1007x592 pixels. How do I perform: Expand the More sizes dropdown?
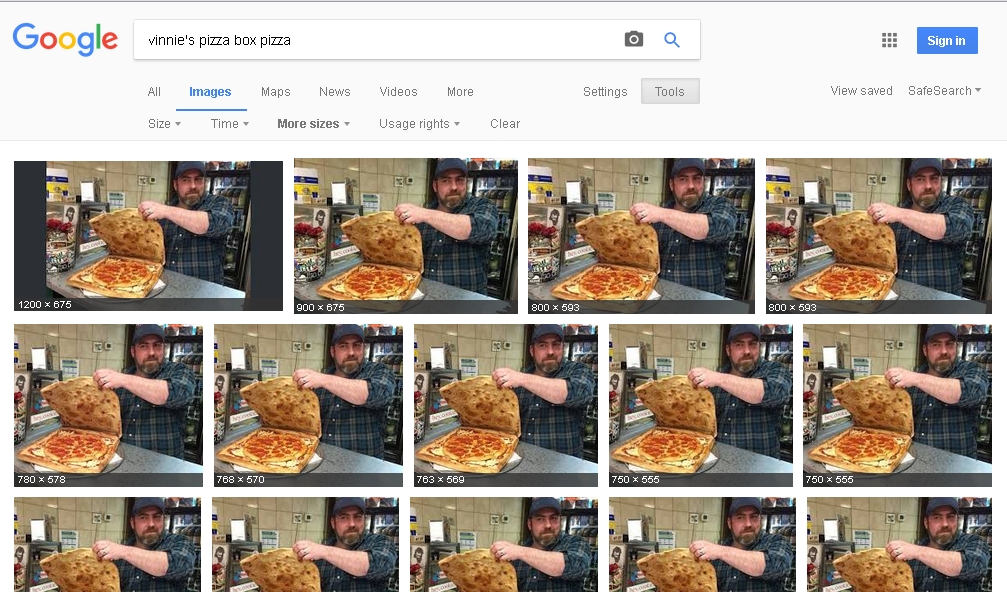pos(313,123)
